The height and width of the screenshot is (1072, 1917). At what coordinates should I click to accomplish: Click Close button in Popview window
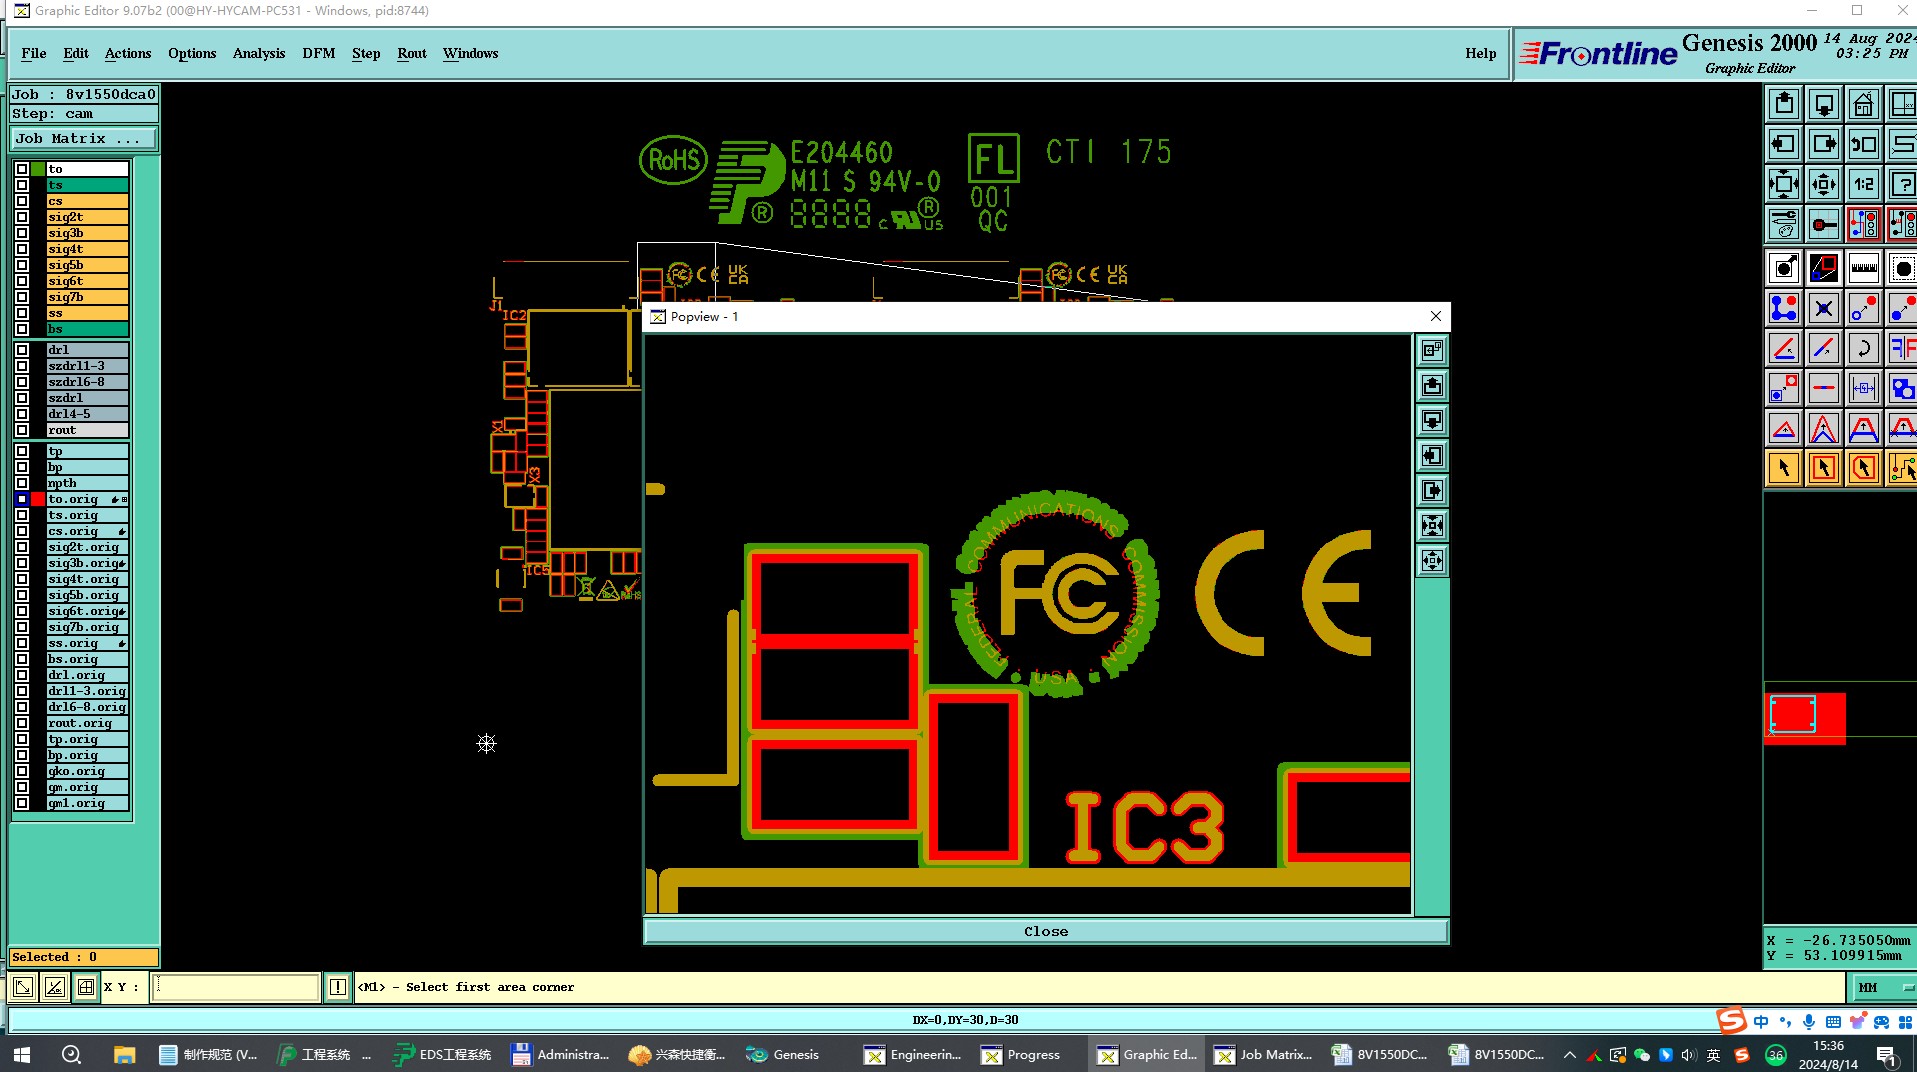1046,931
